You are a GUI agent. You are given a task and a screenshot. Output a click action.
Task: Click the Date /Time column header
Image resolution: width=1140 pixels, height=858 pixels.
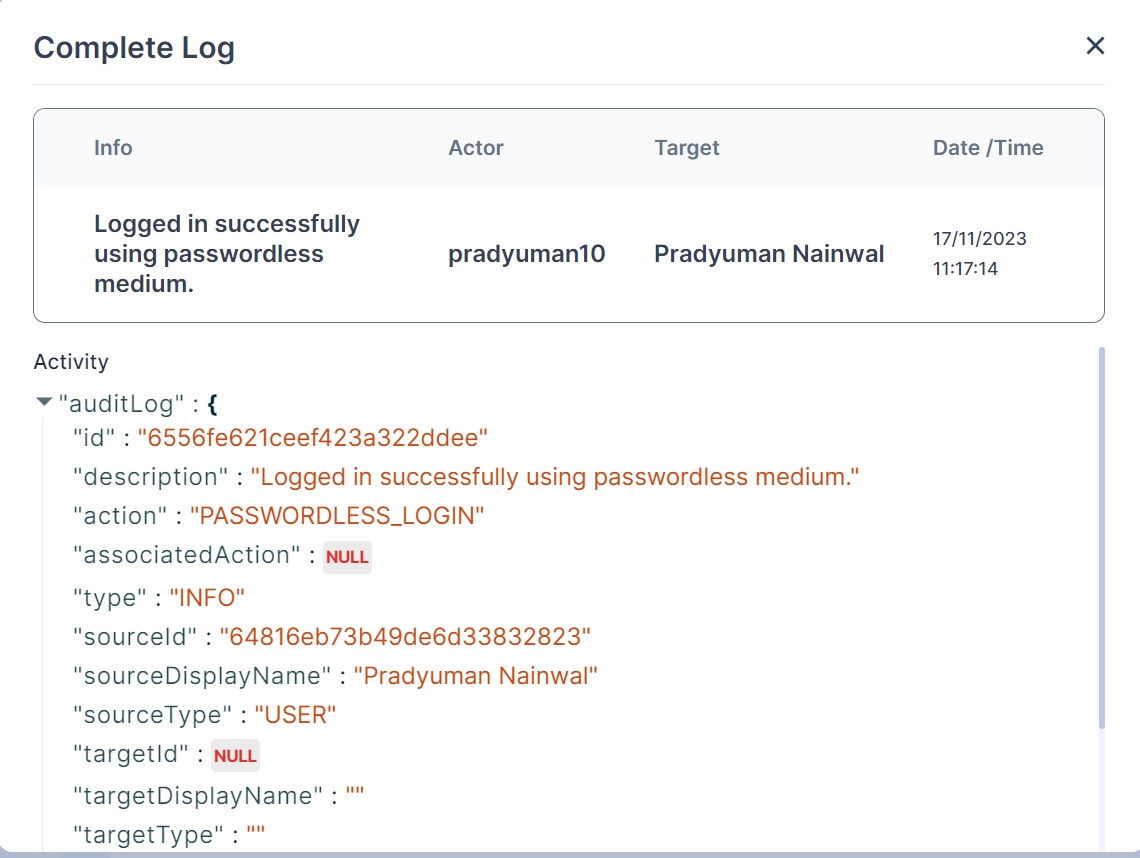click(x=987, y=148)
